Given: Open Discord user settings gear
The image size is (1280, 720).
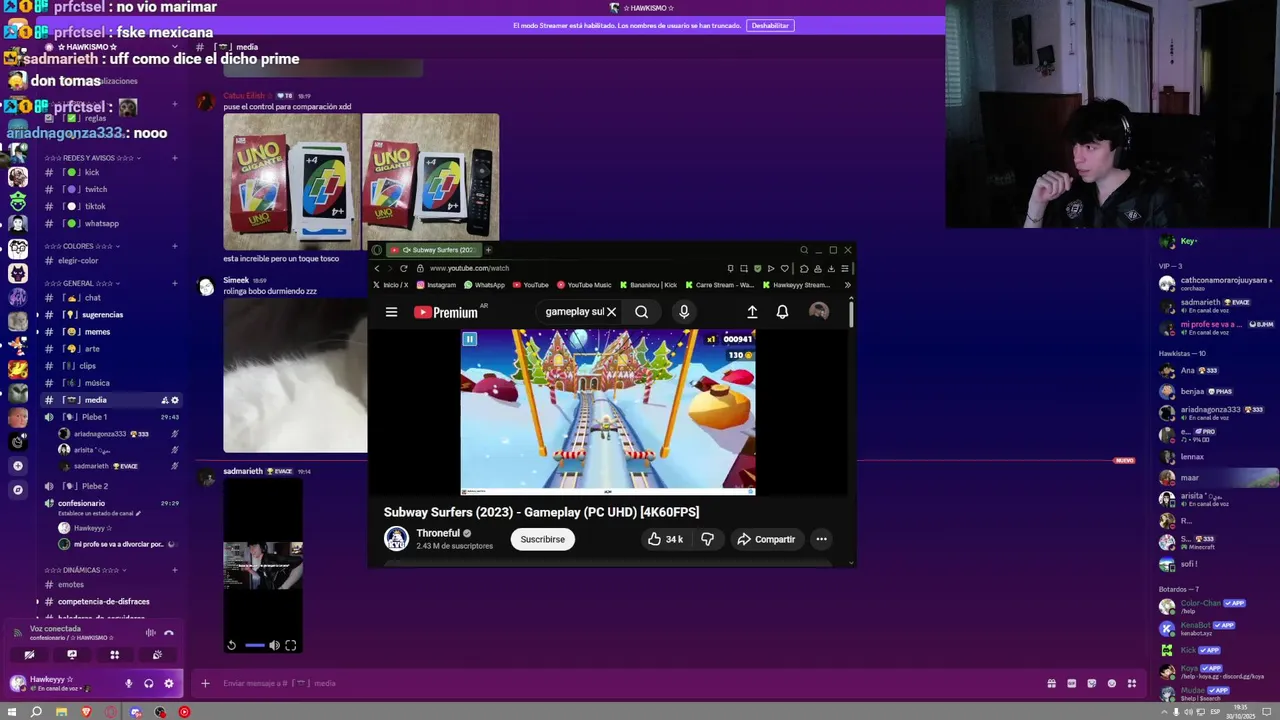Looking at the screenshot, I should coord(169,684).
